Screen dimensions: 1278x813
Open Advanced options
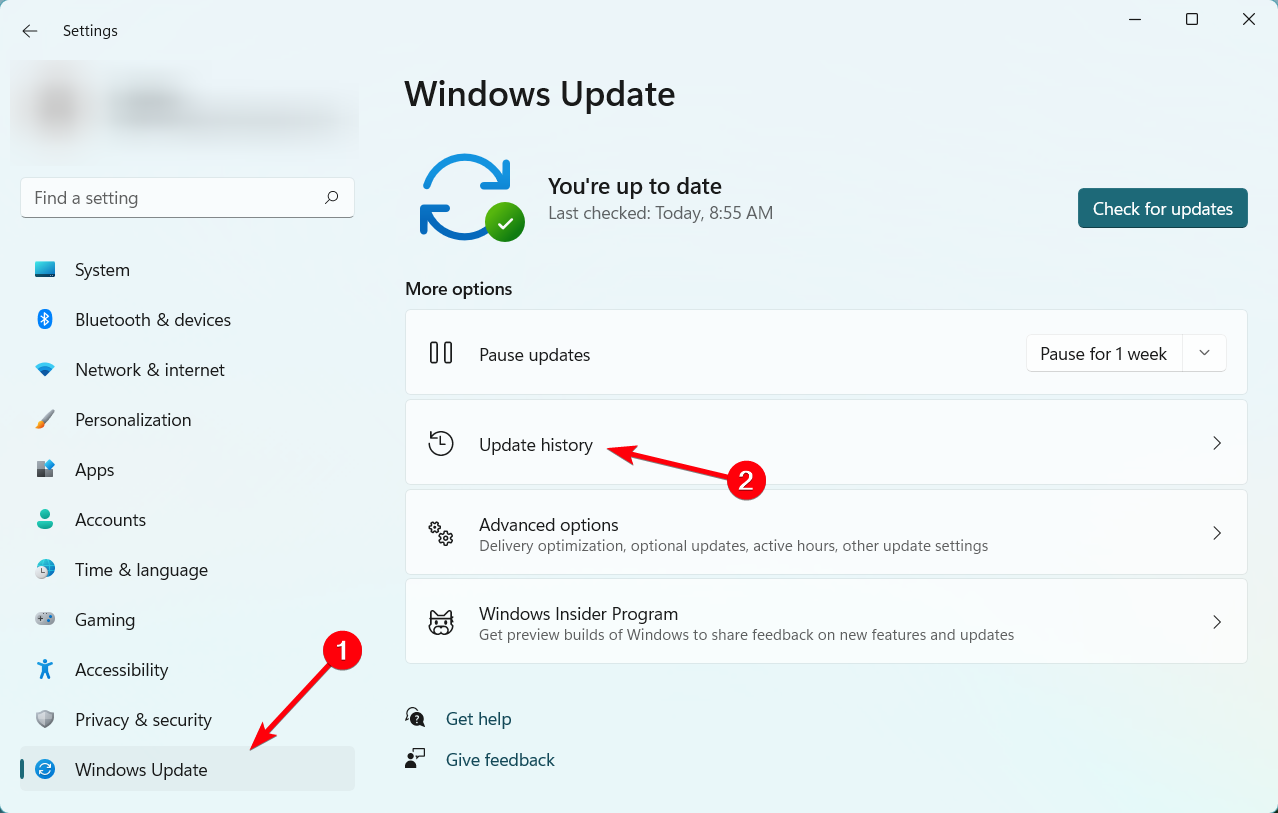(826, 532)
